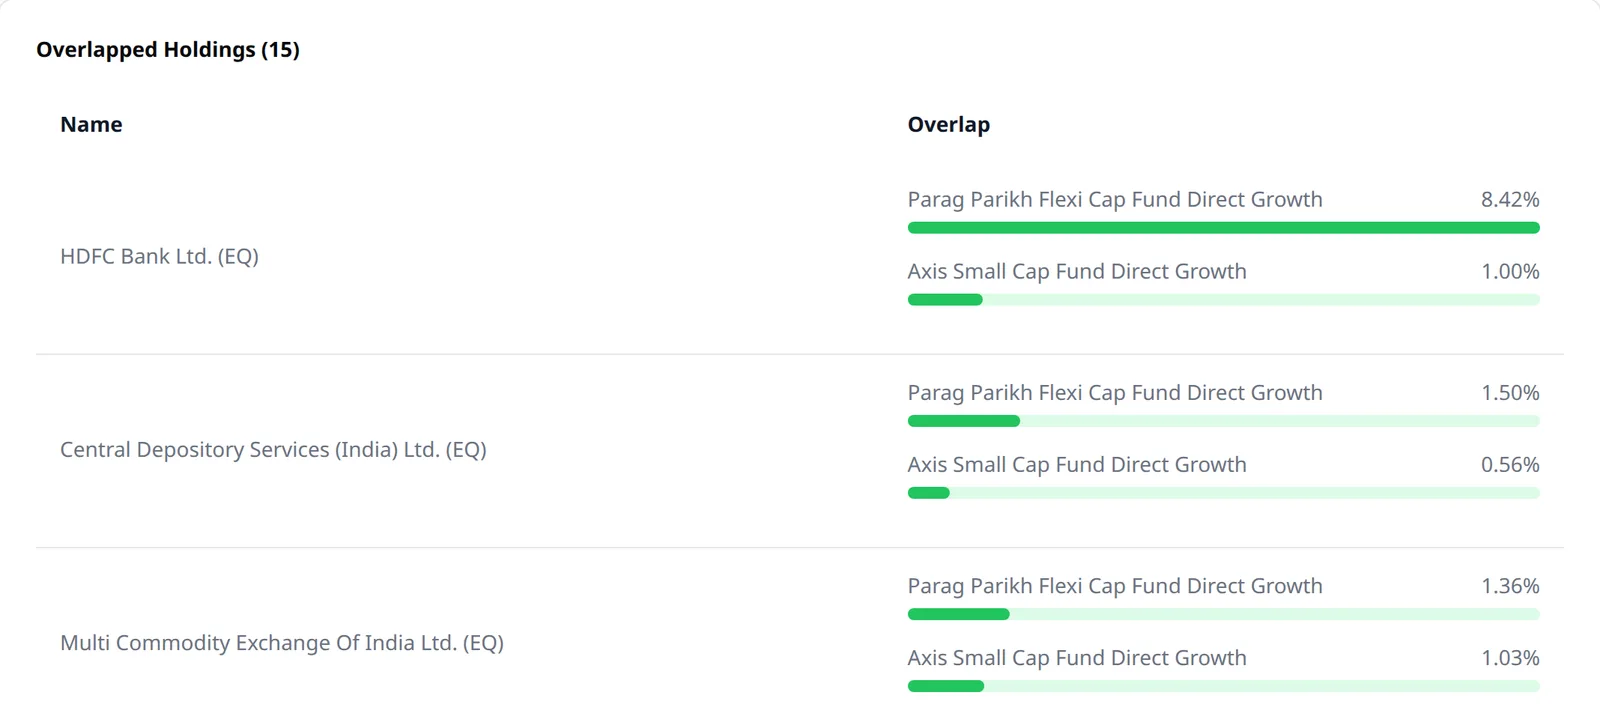Select Multi Commodity Exchange Of India Ltd.

[282, 643]
